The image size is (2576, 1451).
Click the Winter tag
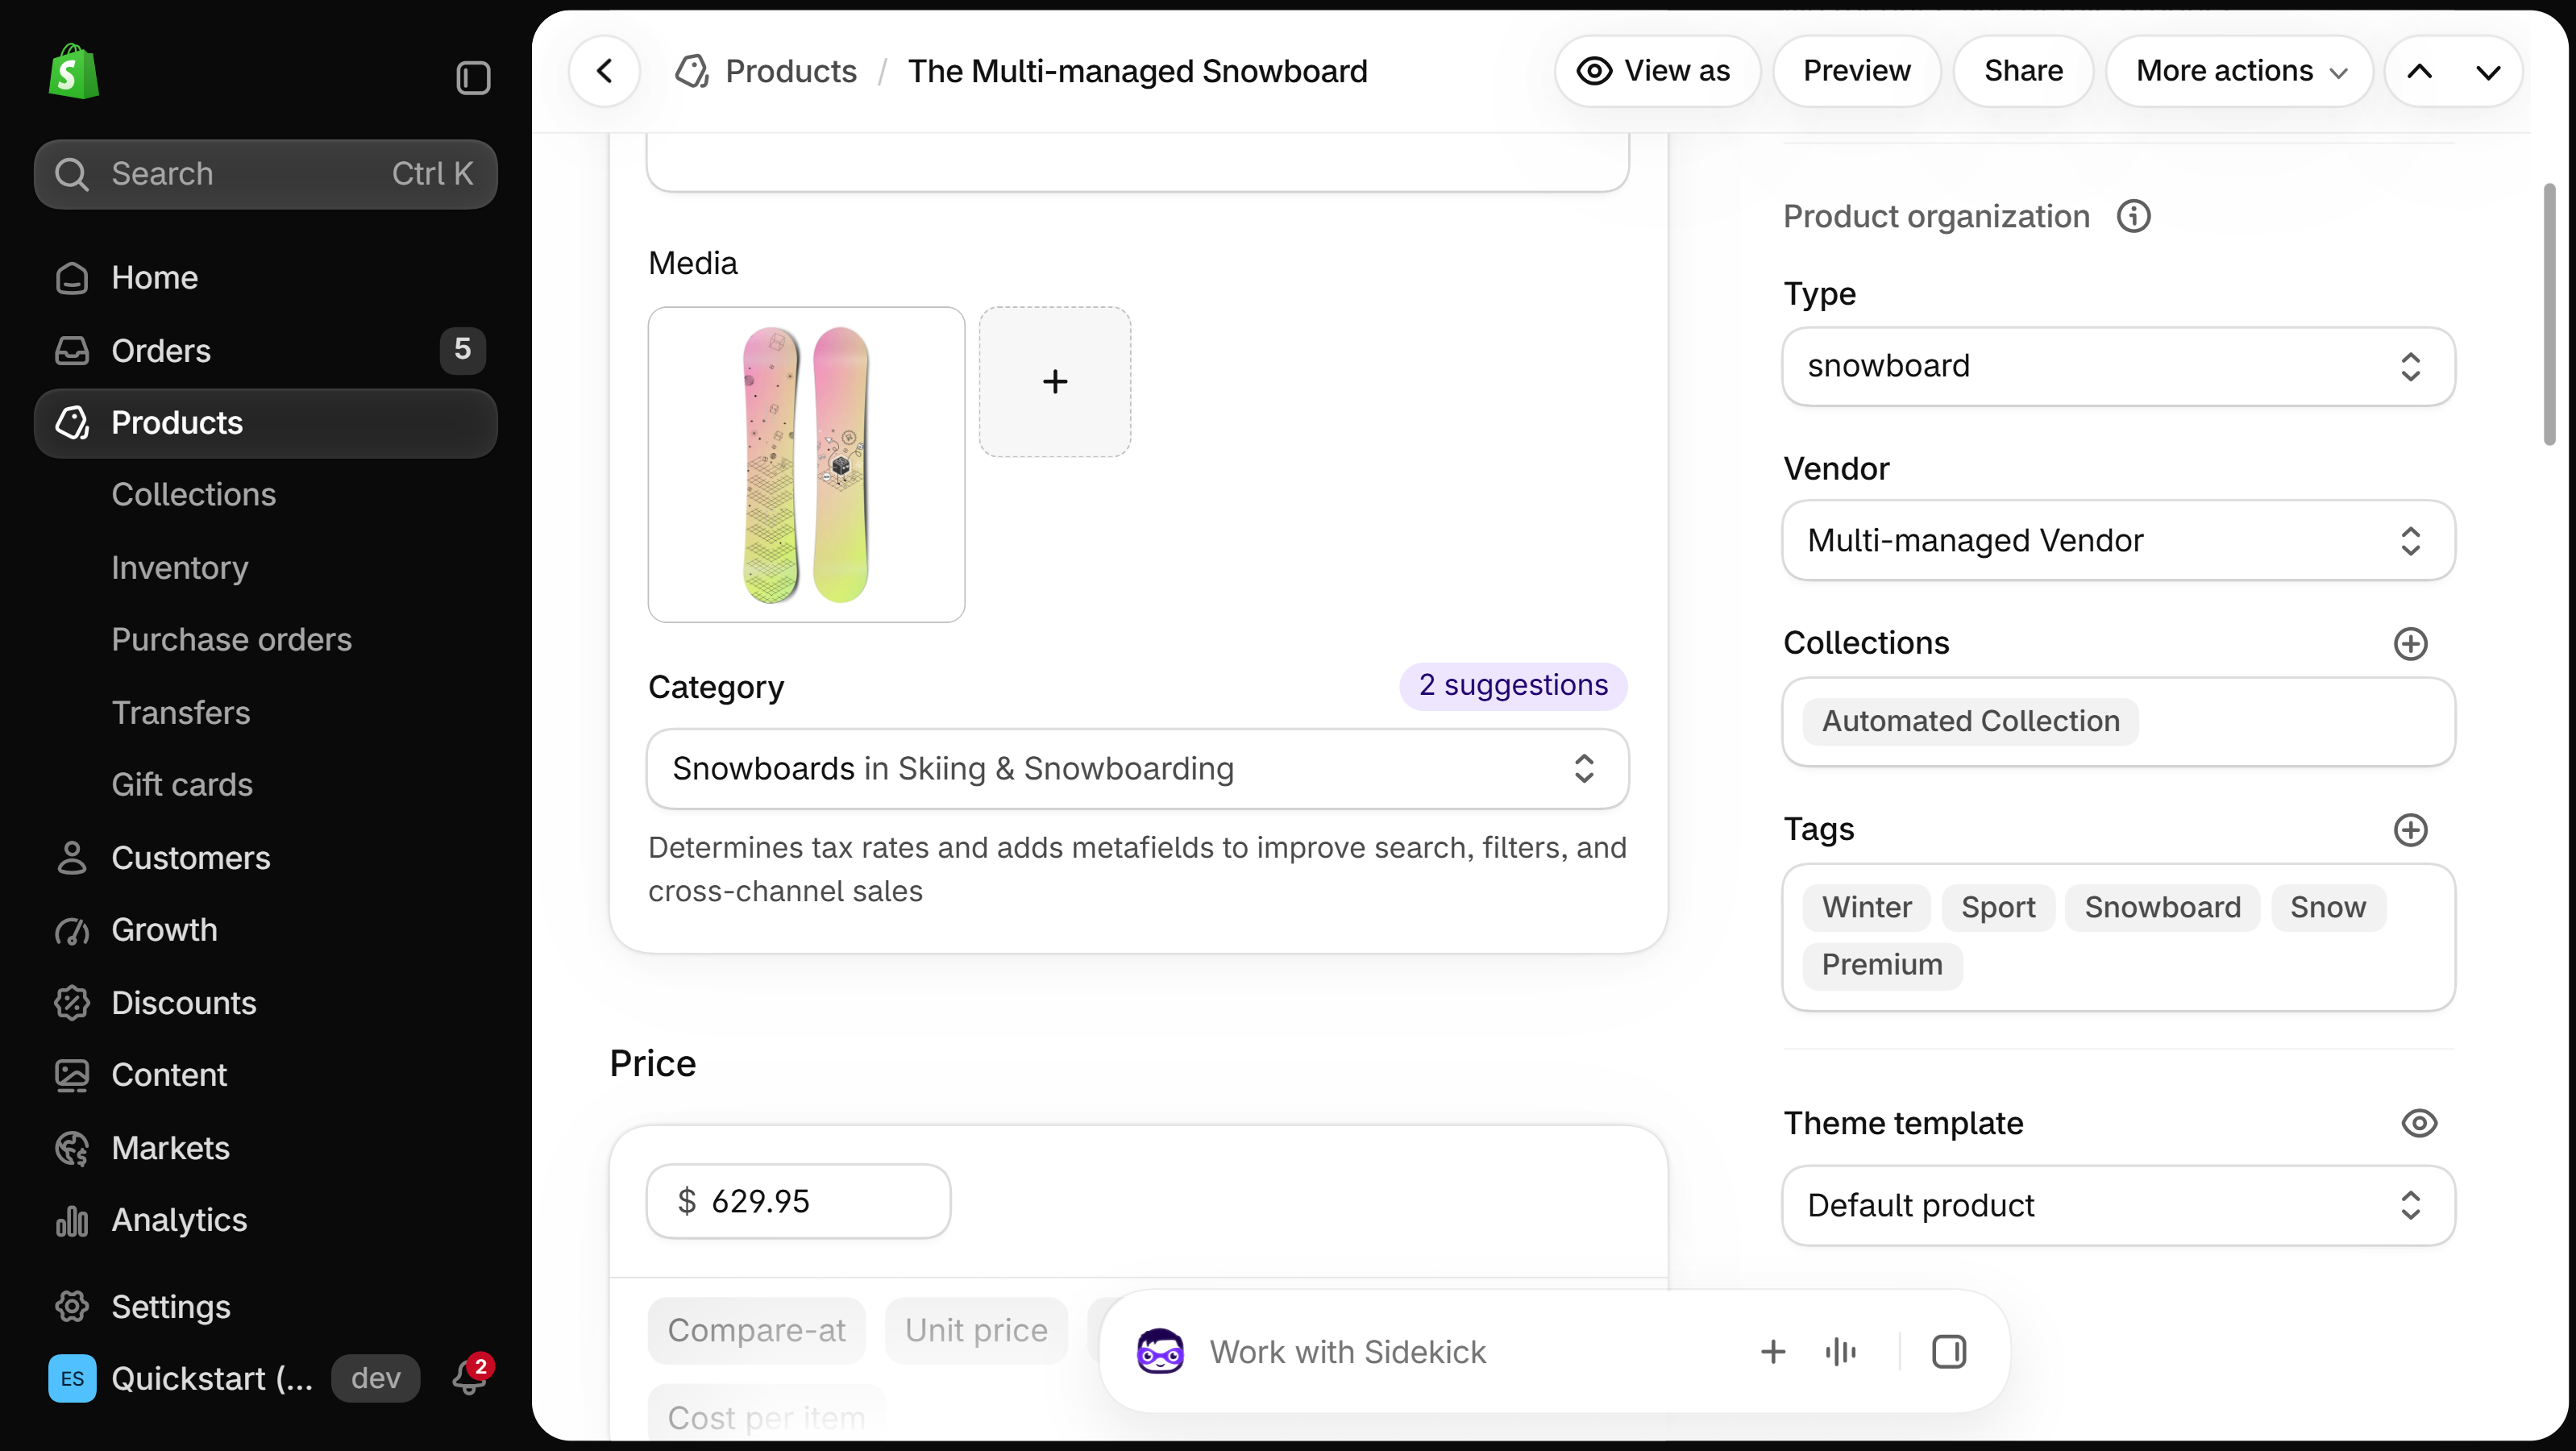[1866, 907]
